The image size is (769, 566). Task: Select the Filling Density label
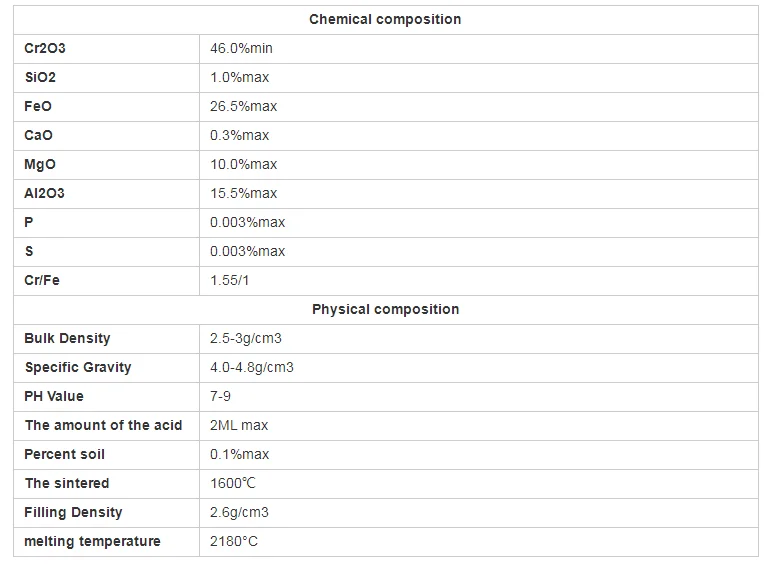click(73, 512)
